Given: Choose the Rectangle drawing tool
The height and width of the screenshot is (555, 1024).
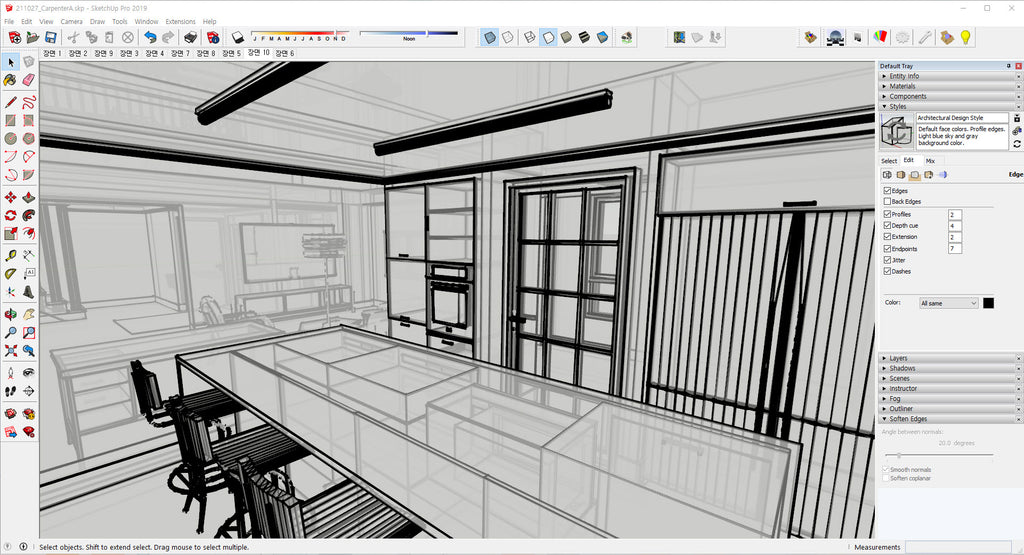Looking at the screenshot, I should click(x=10, y=120).
